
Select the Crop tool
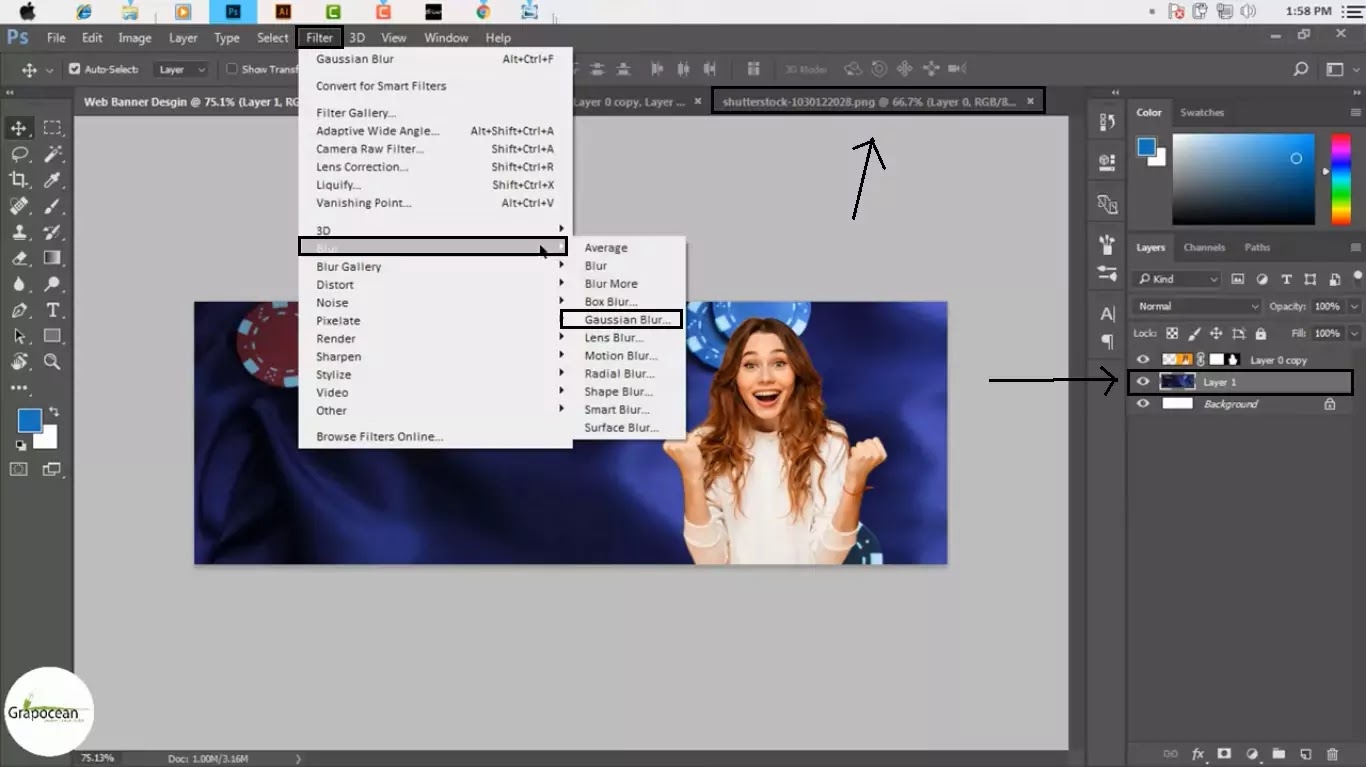pyautogui.click(x=19, y=180)
